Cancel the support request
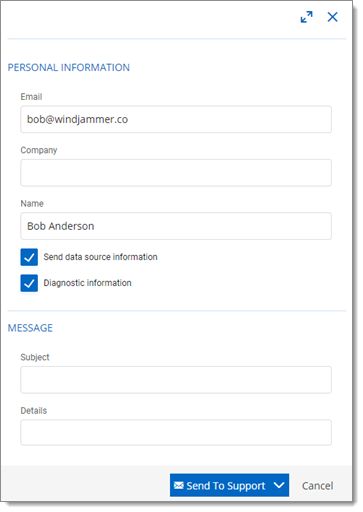The height and width of the screenshot is (512, 363). point(317,486)
